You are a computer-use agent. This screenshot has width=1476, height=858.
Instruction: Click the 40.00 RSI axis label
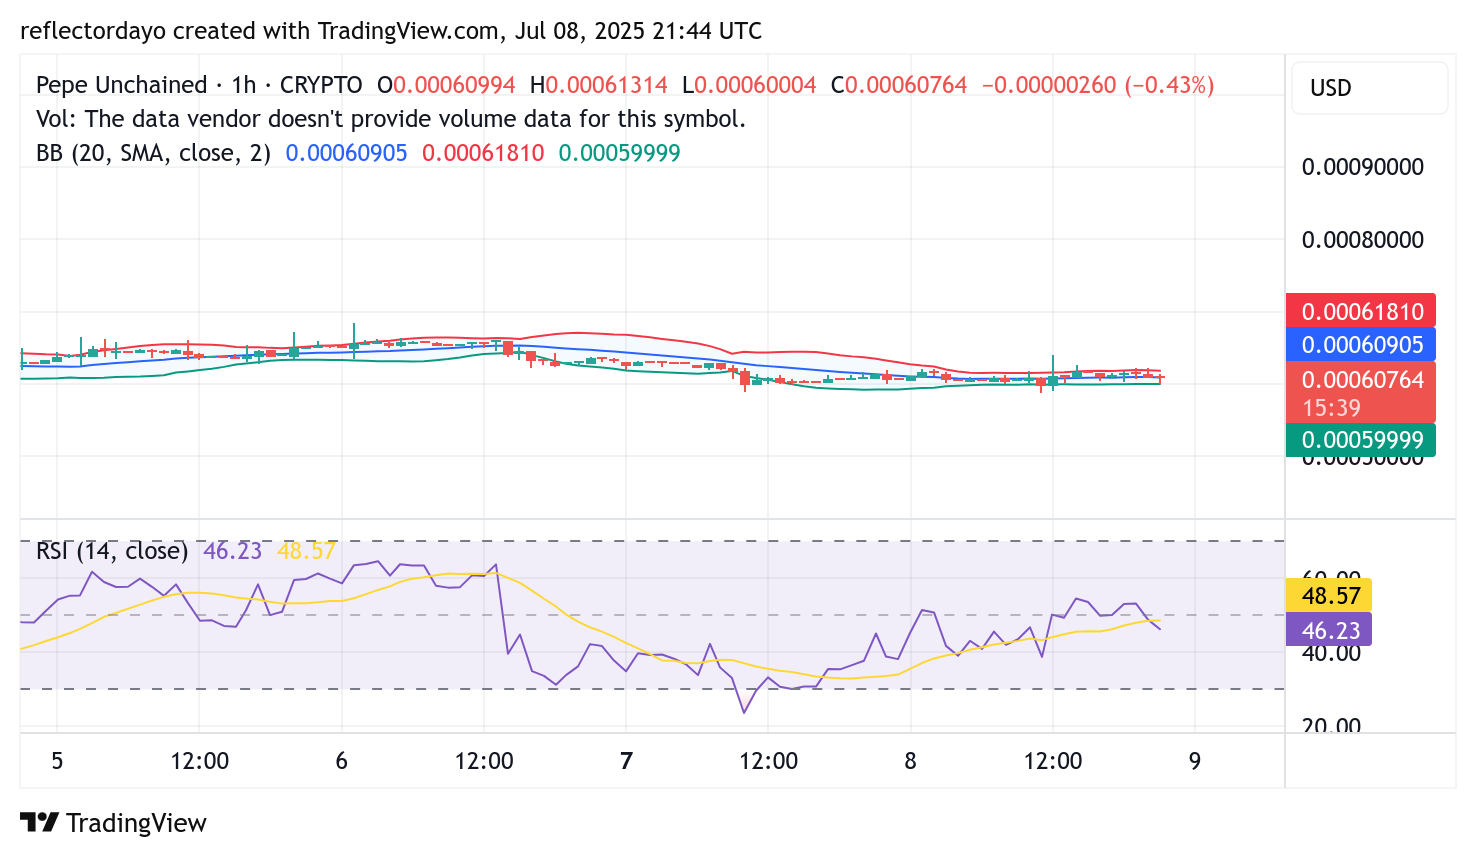coord(1331,653)
